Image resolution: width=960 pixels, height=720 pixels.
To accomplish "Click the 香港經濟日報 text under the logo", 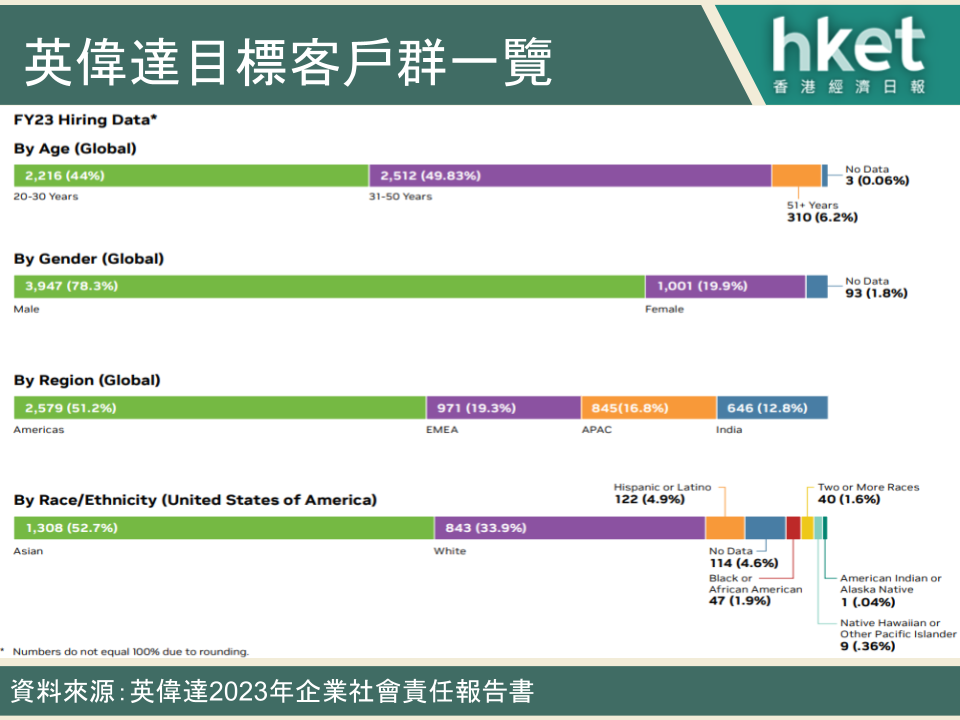I will point(849,86).
